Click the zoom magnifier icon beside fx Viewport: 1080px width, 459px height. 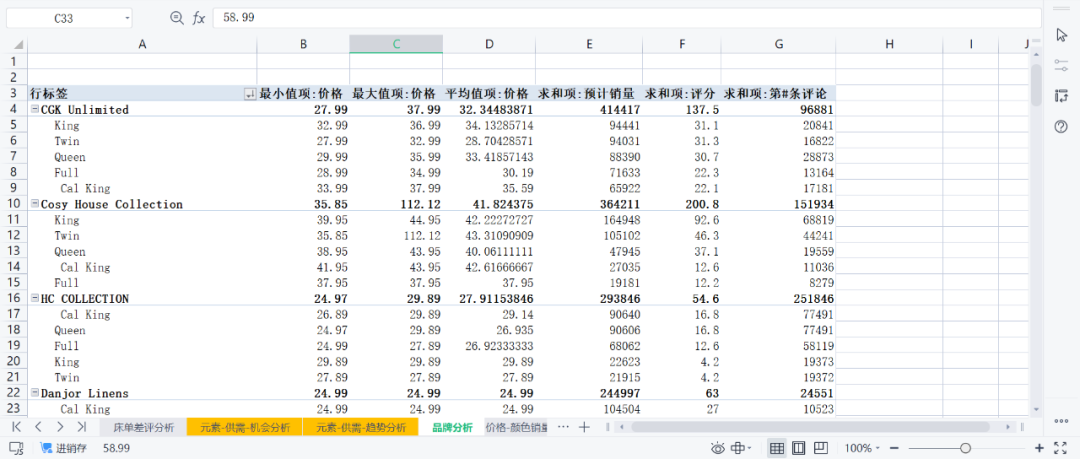[177, 19]
